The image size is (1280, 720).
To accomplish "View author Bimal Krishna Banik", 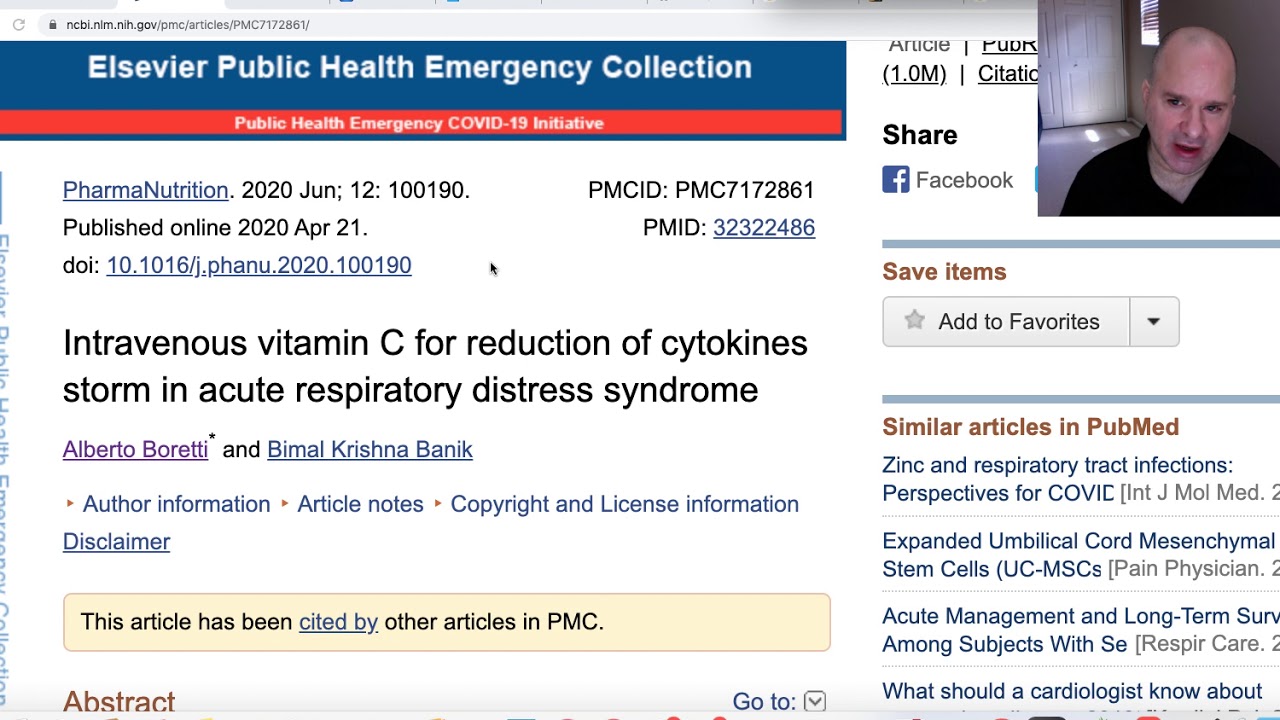I will click(369, 450).
